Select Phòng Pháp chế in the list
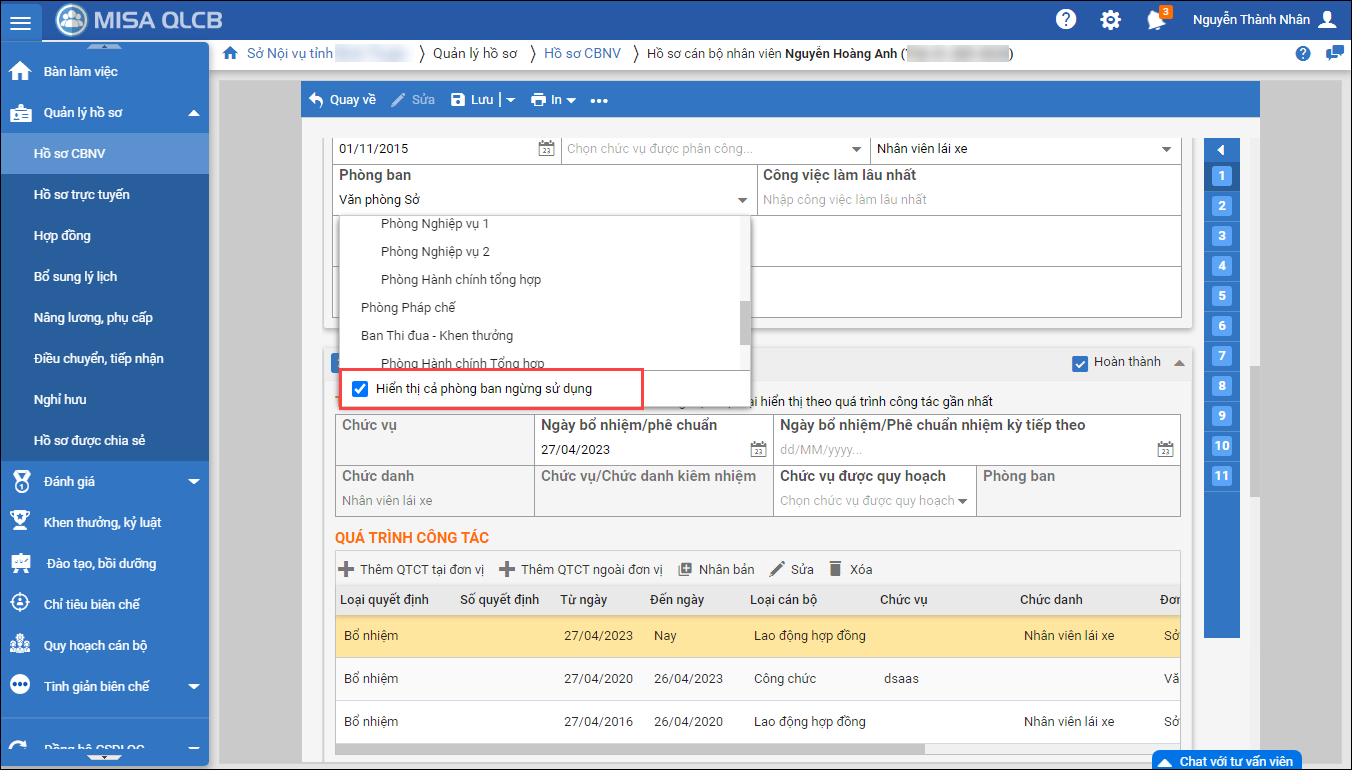The height and width of the screenshot is (770, 1352). coord(408,308)
